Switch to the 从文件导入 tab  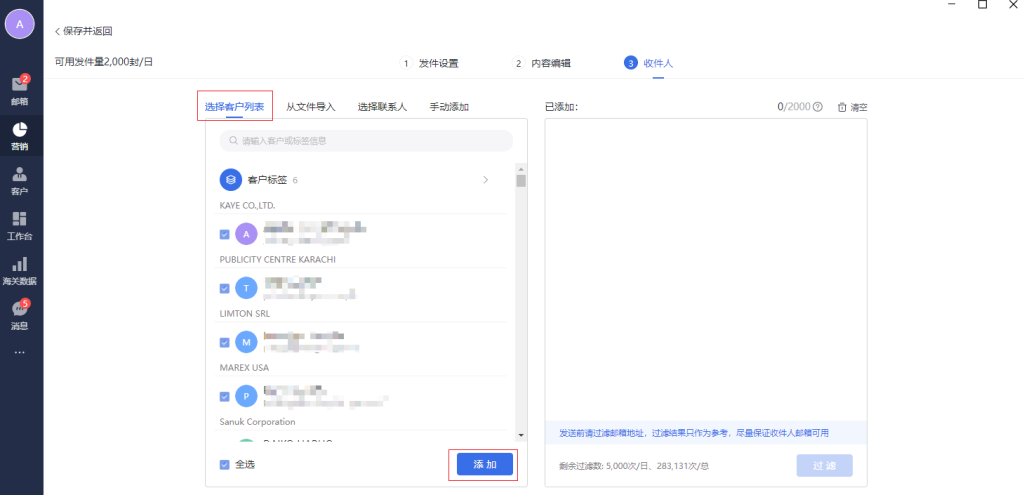(310, 107)
